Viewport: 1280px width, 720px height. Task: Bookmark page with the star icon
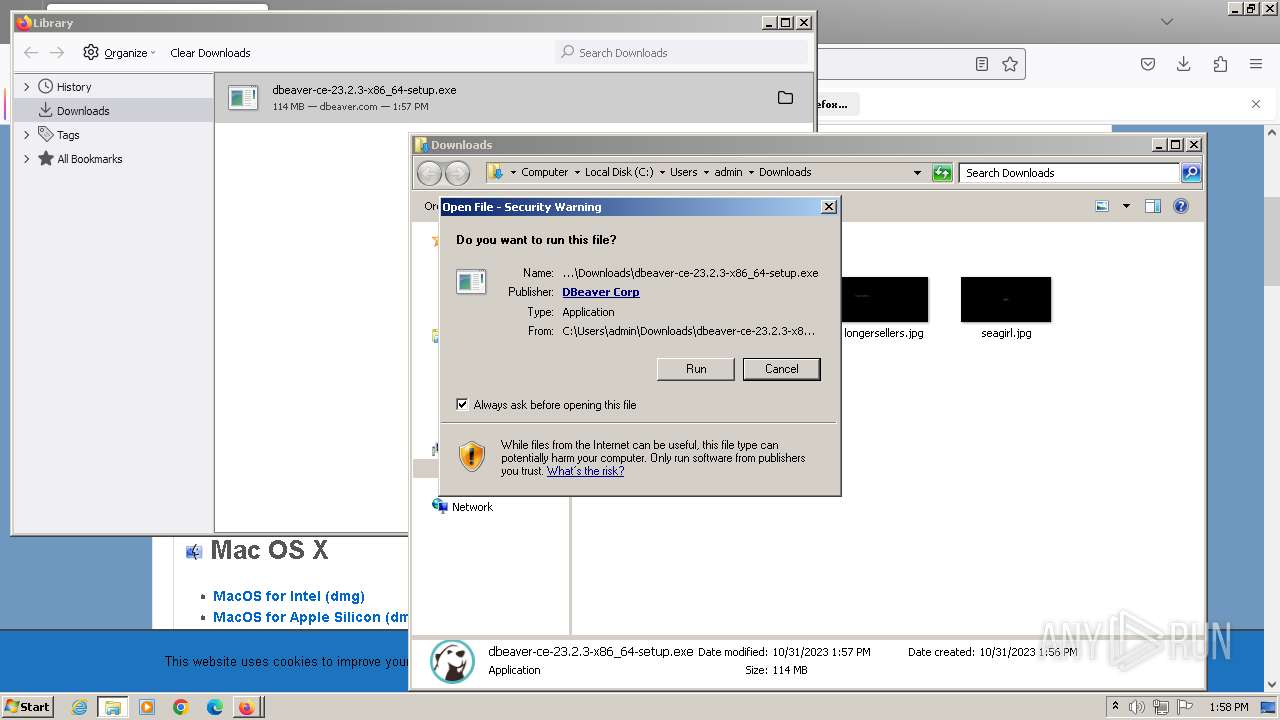[x=1010, y=64]
